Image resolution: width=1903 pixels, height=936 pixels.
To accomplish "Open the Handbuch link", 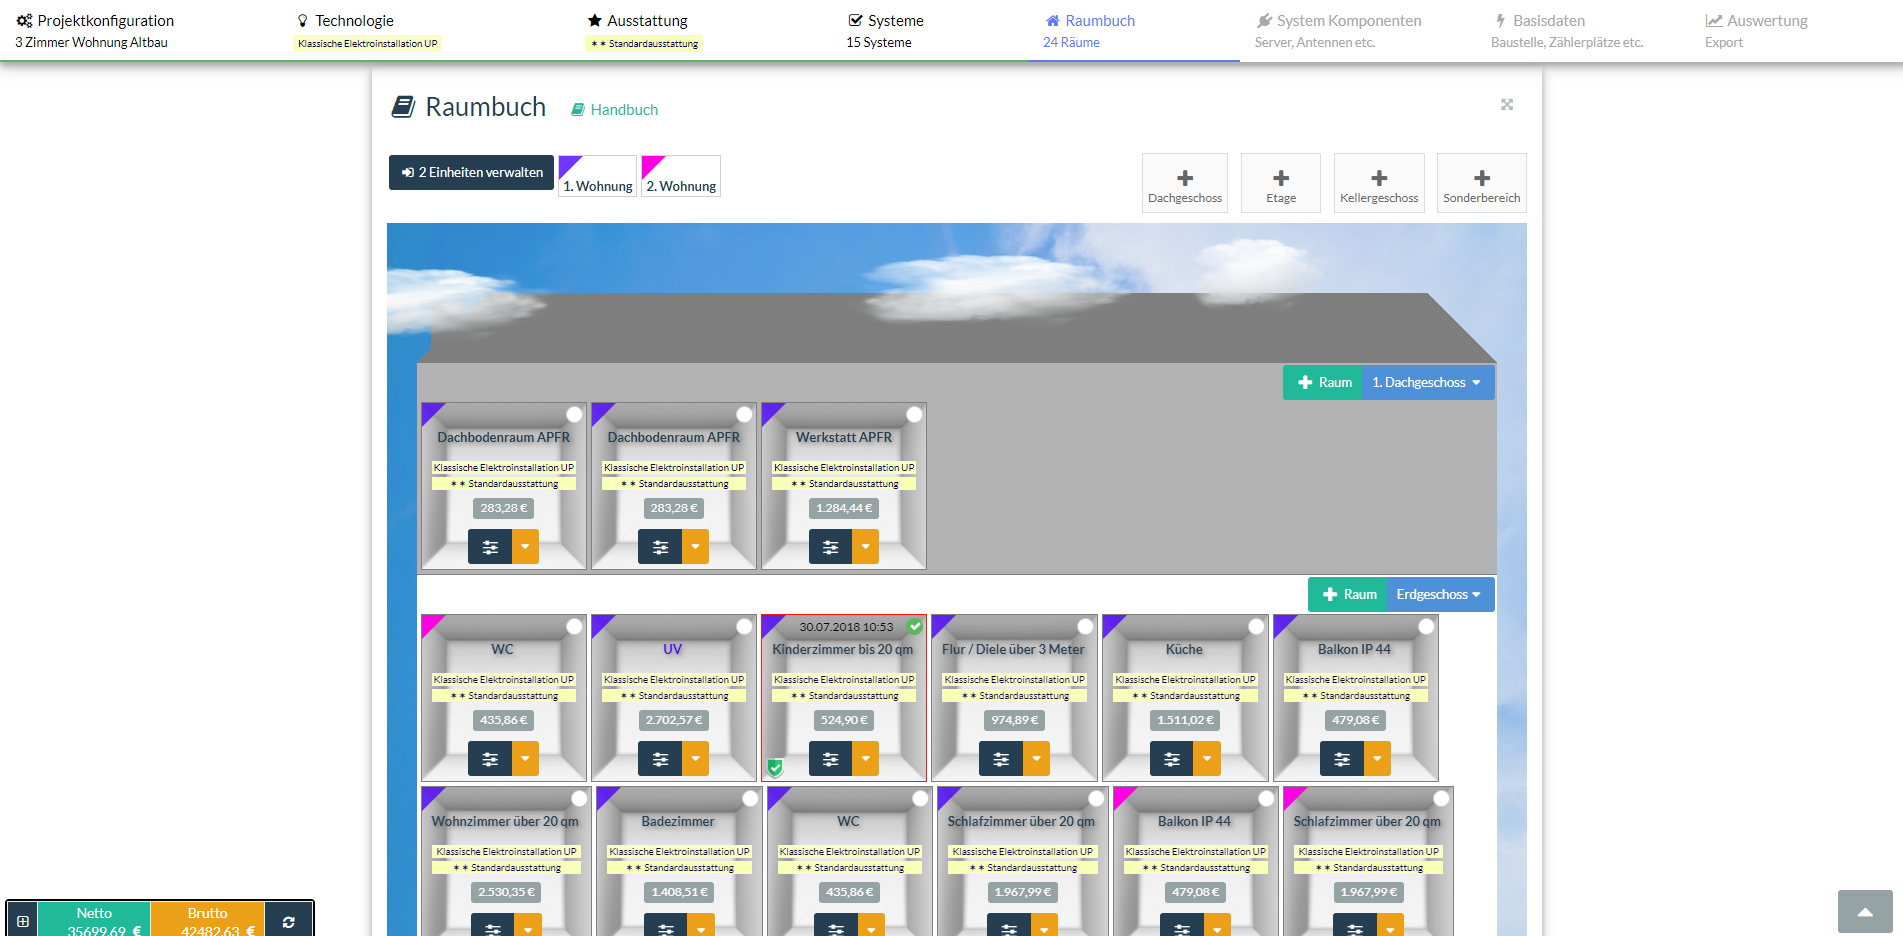I will click(x=615, y=110).
